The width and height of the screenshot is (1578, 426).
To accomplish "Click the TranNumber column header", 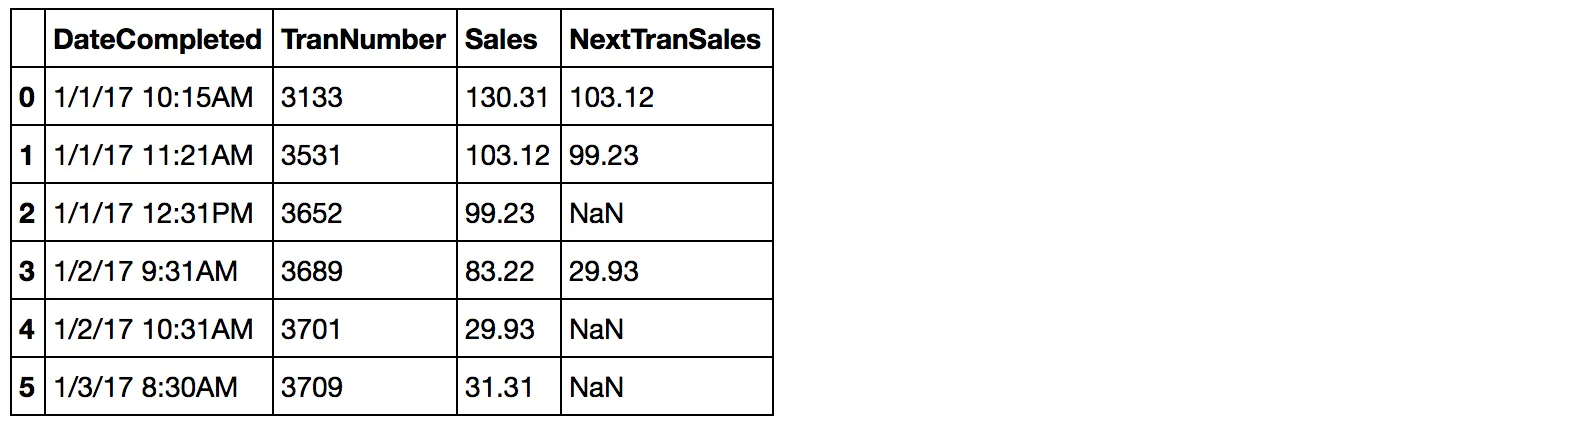I will click(x=363, y=39).
